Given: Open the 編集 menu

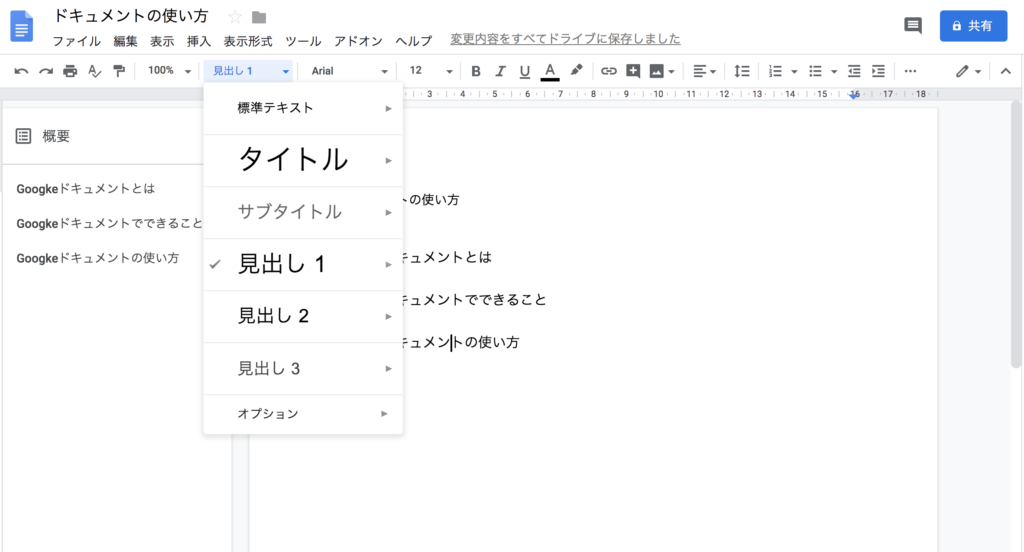Looking at the screenshot, I should tap(125, 41).
